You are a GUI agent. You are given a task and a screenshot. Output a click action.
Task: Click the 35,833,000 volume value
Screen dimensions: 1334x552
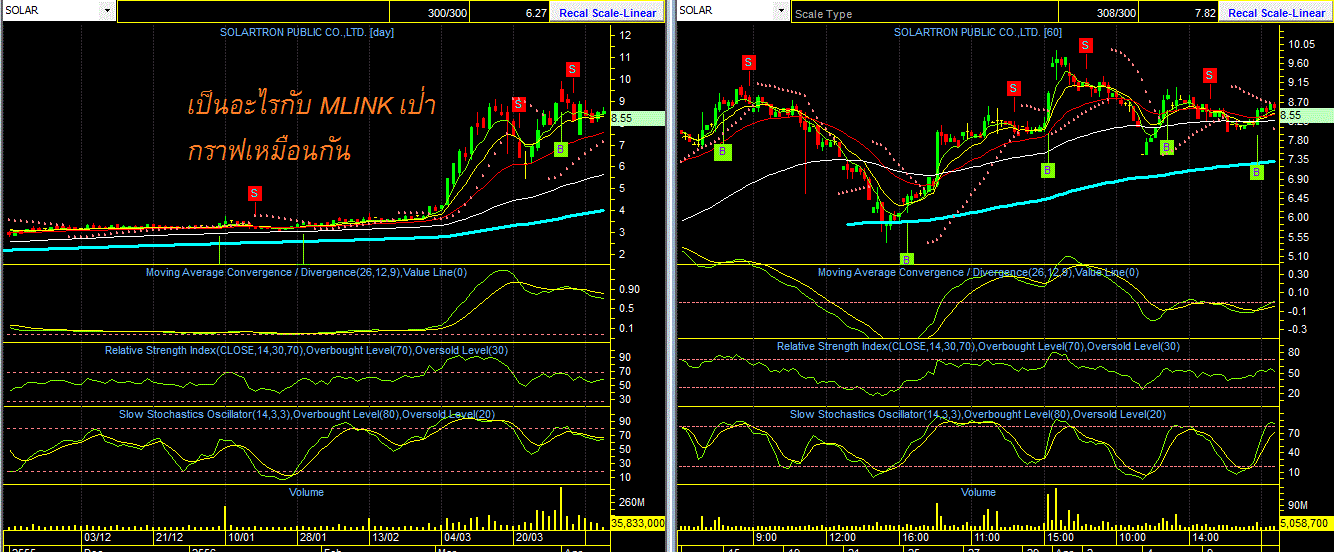[x=637, y=523]
